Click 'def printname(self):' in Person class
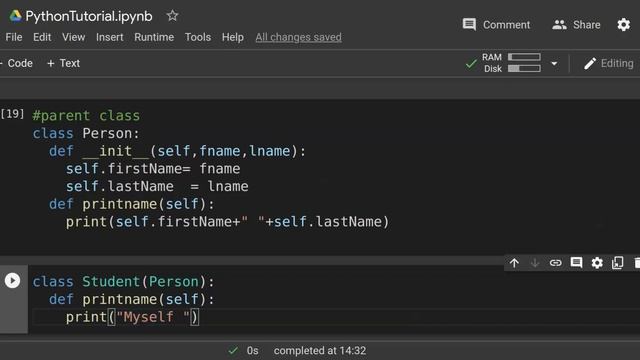This screenshot has height=360, width=640. [x=131, y=204]
